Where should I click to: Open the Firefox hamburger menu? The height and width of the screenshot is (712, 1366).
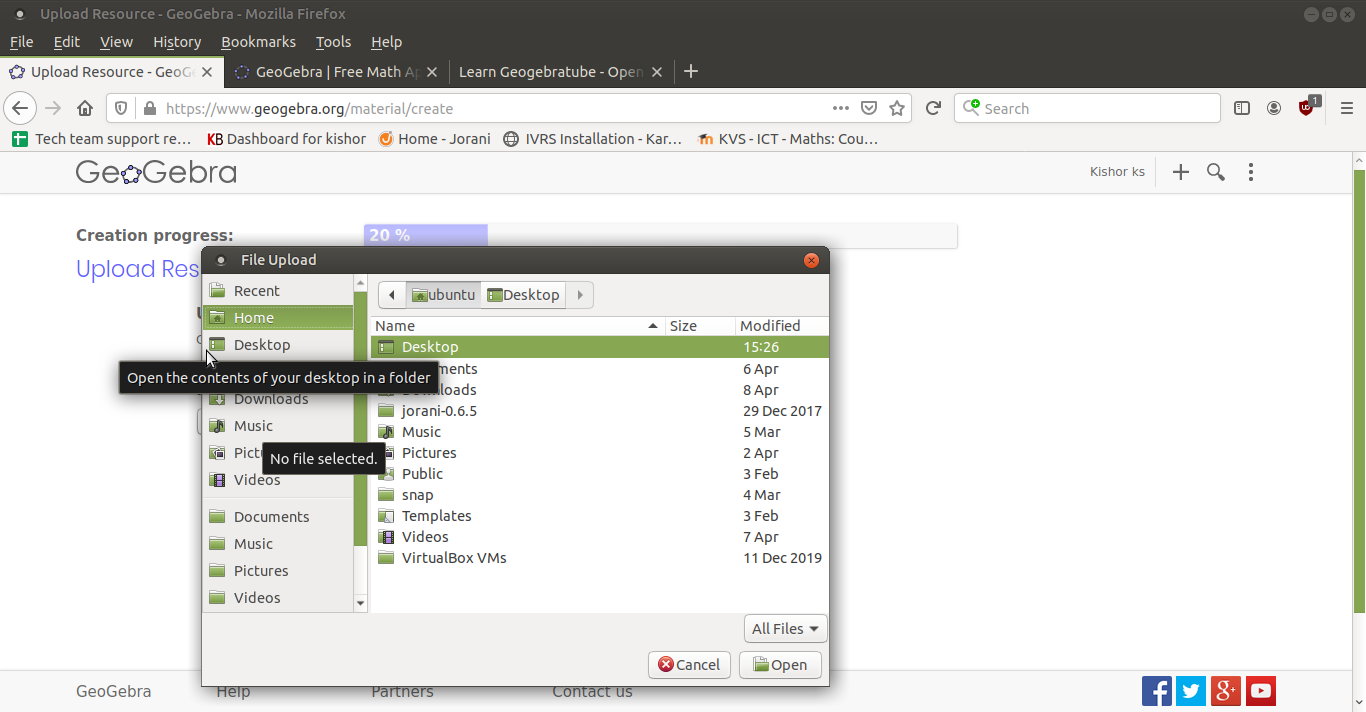pyautogui.click(x=1347, y=108)
